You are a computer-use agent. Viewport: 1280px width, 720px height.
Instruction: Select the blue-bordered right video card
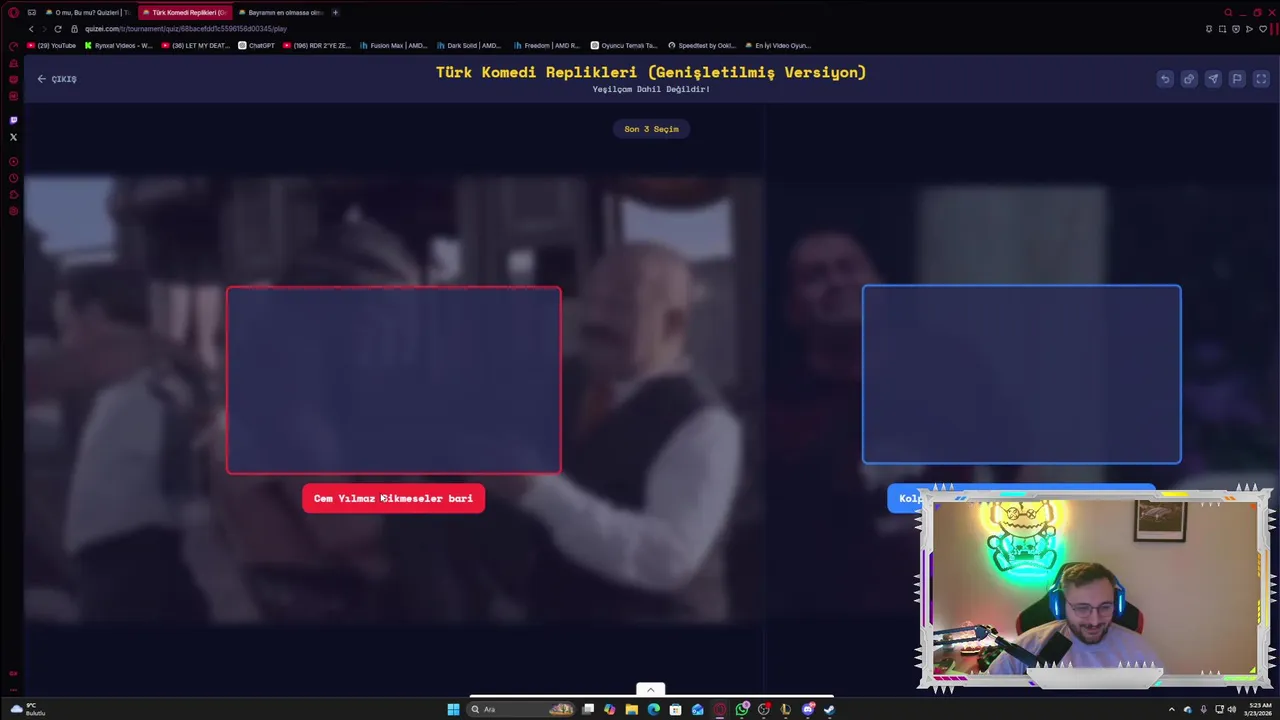pos(1021,374)
